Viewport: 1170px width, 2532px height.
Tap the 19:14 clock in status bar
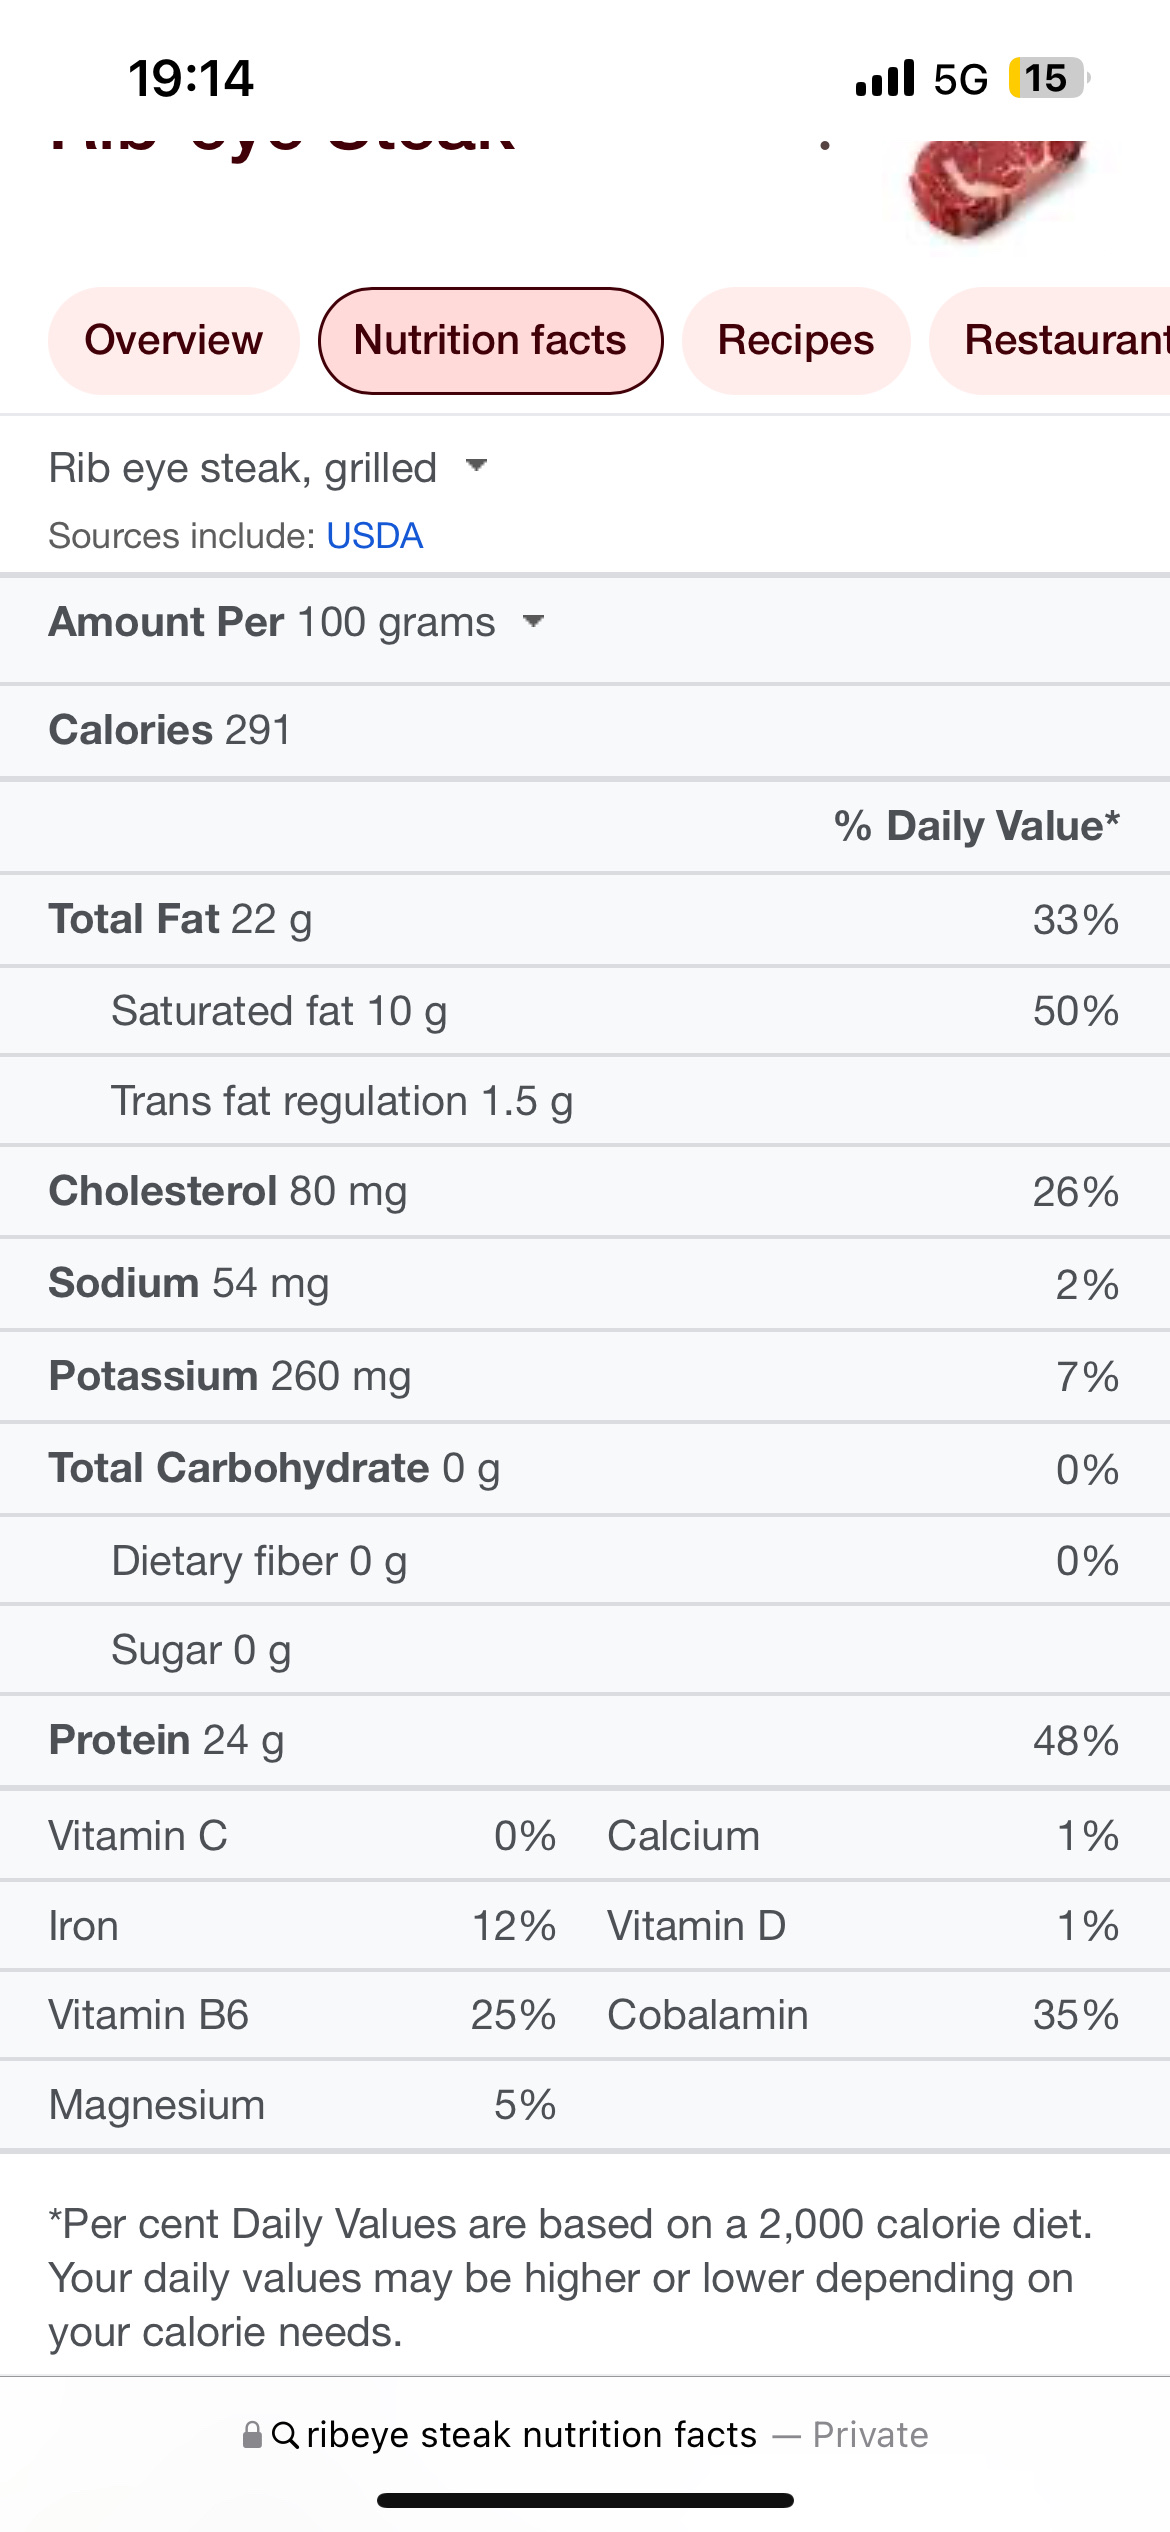click(191, 78)
